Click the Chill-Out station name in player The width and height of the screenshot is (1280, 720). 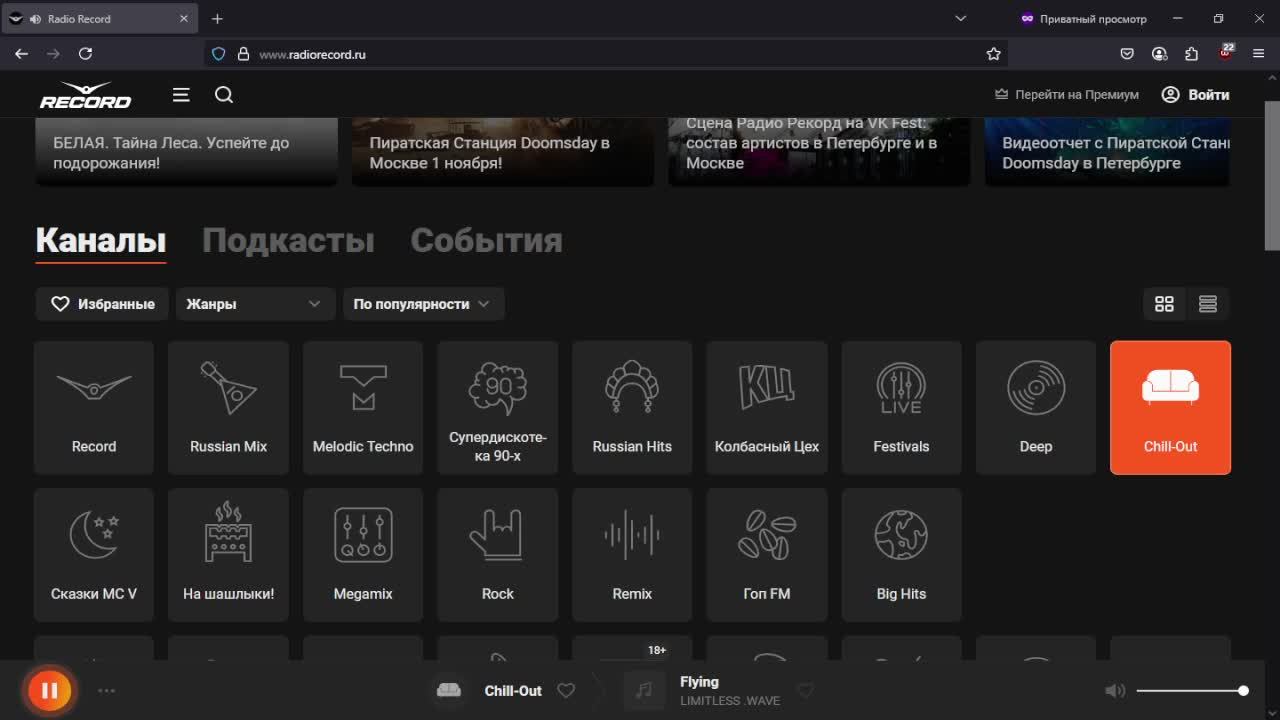pos(513,691)
